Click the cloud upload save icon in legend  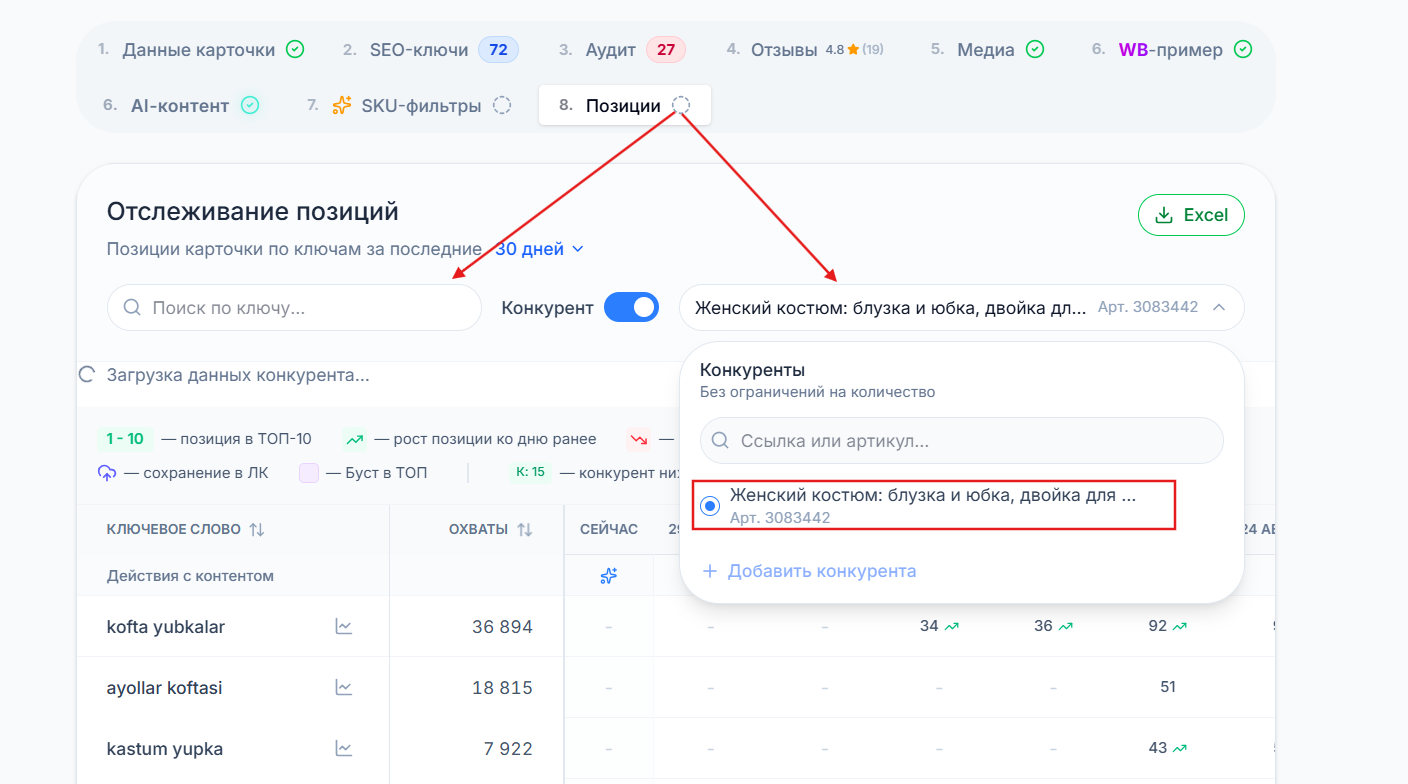point(107,473)
